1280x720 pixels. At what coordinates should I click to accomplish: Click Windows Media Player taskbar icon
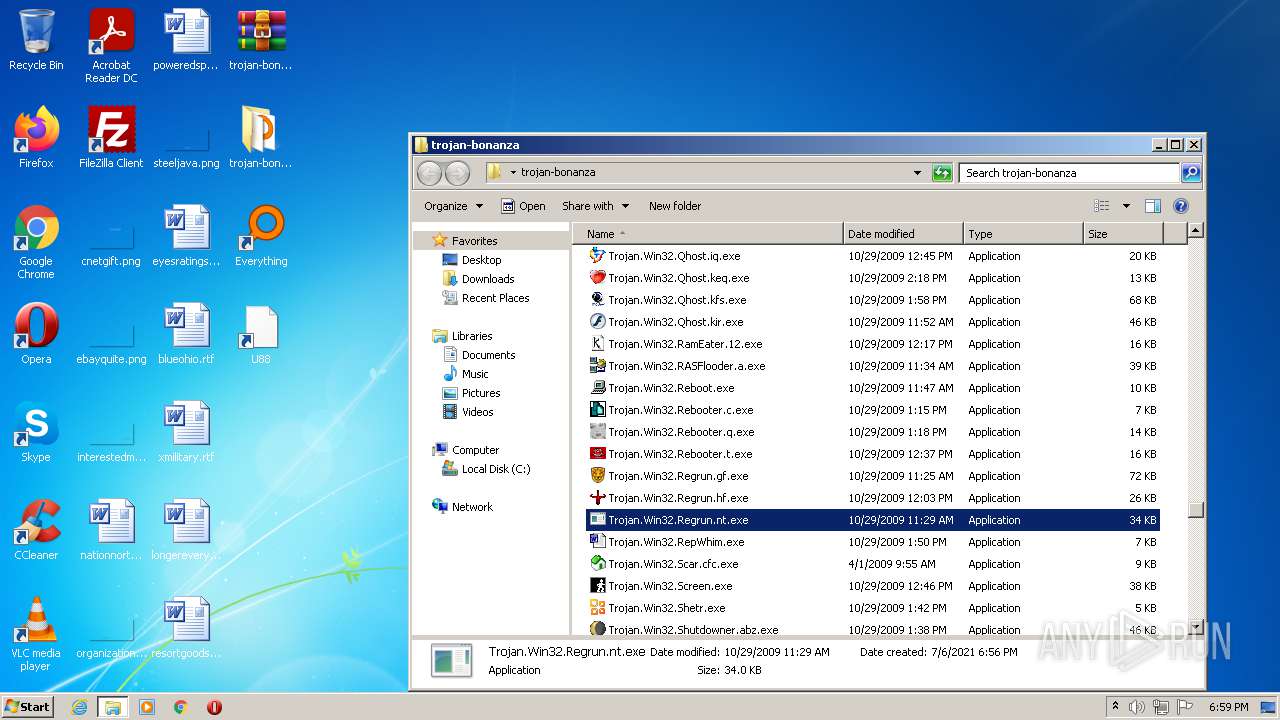pos(146,707)
